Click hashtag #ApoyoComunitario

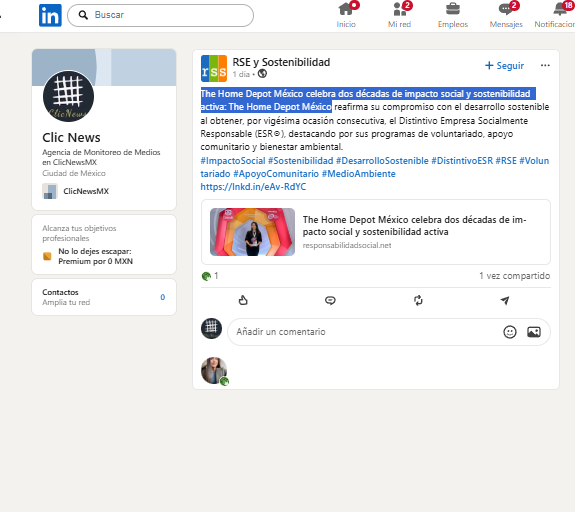tap(276, 174)
